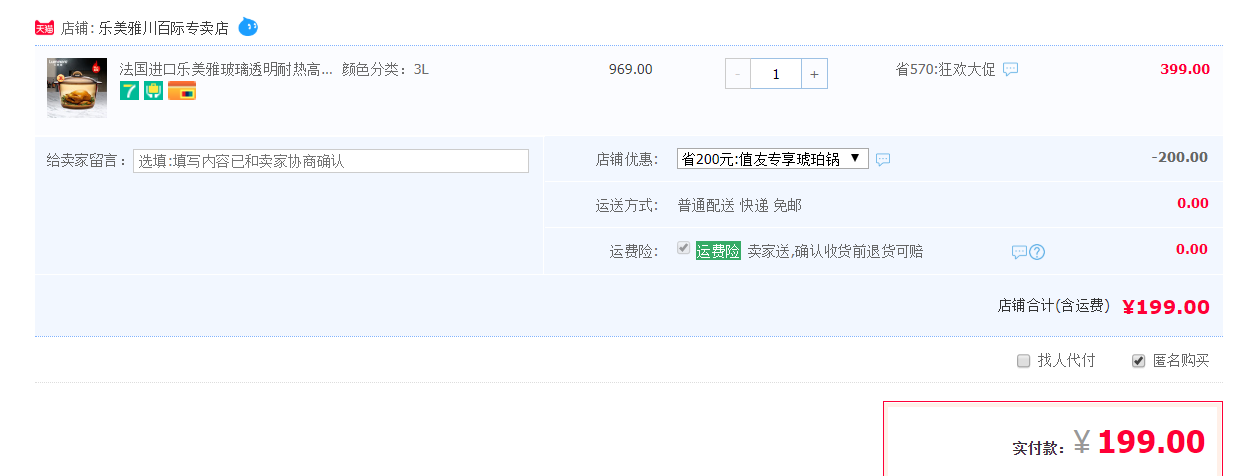Click the store total ¥199.00

click(1166, 307)
